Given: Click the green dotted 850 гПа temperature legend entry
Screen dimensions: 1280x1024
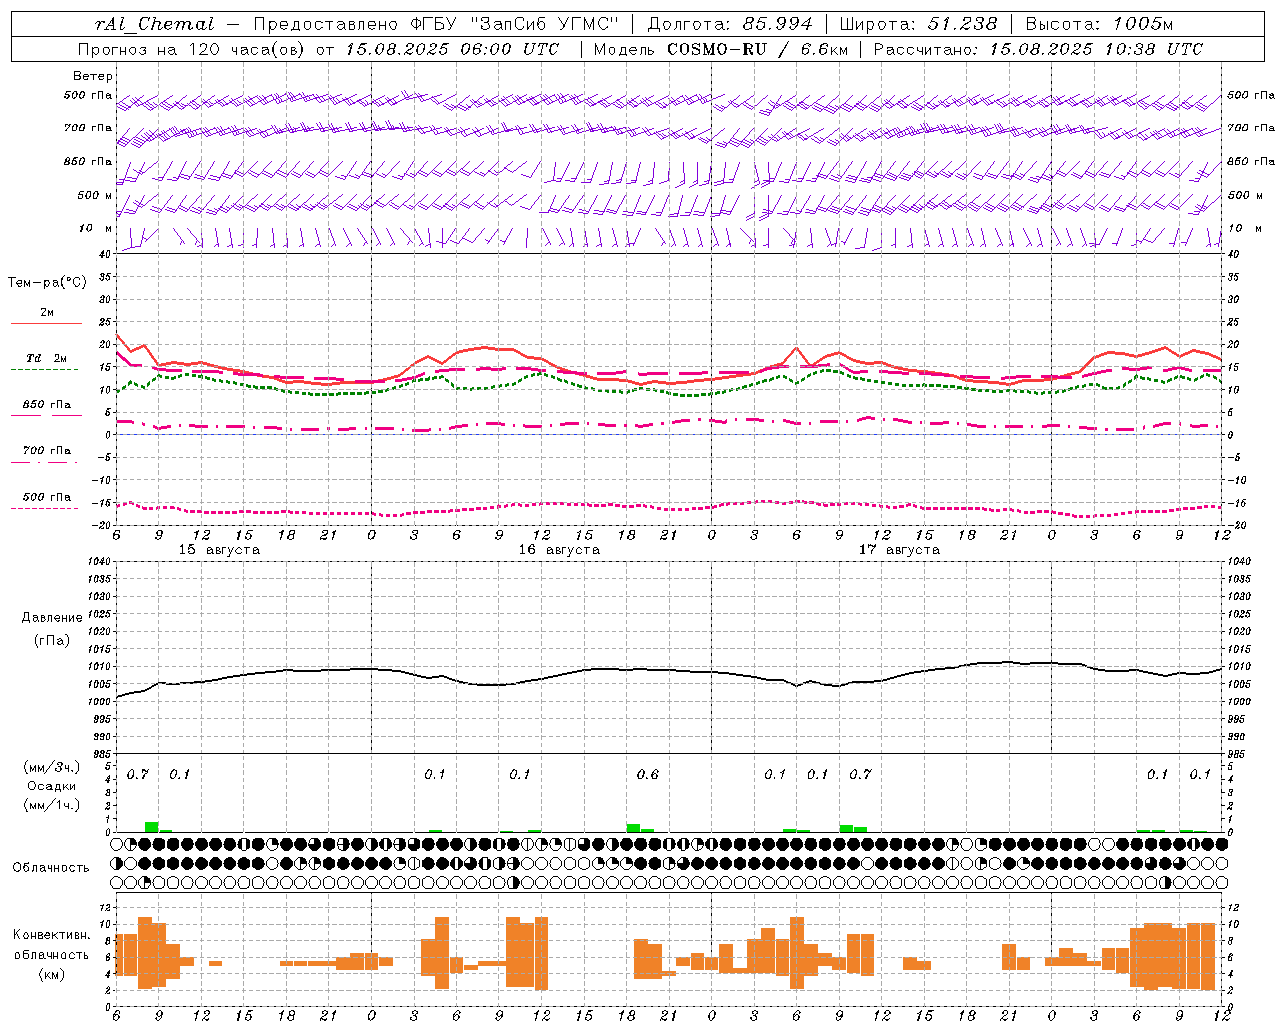Looking at the screenshot, I should click(46, 409).
